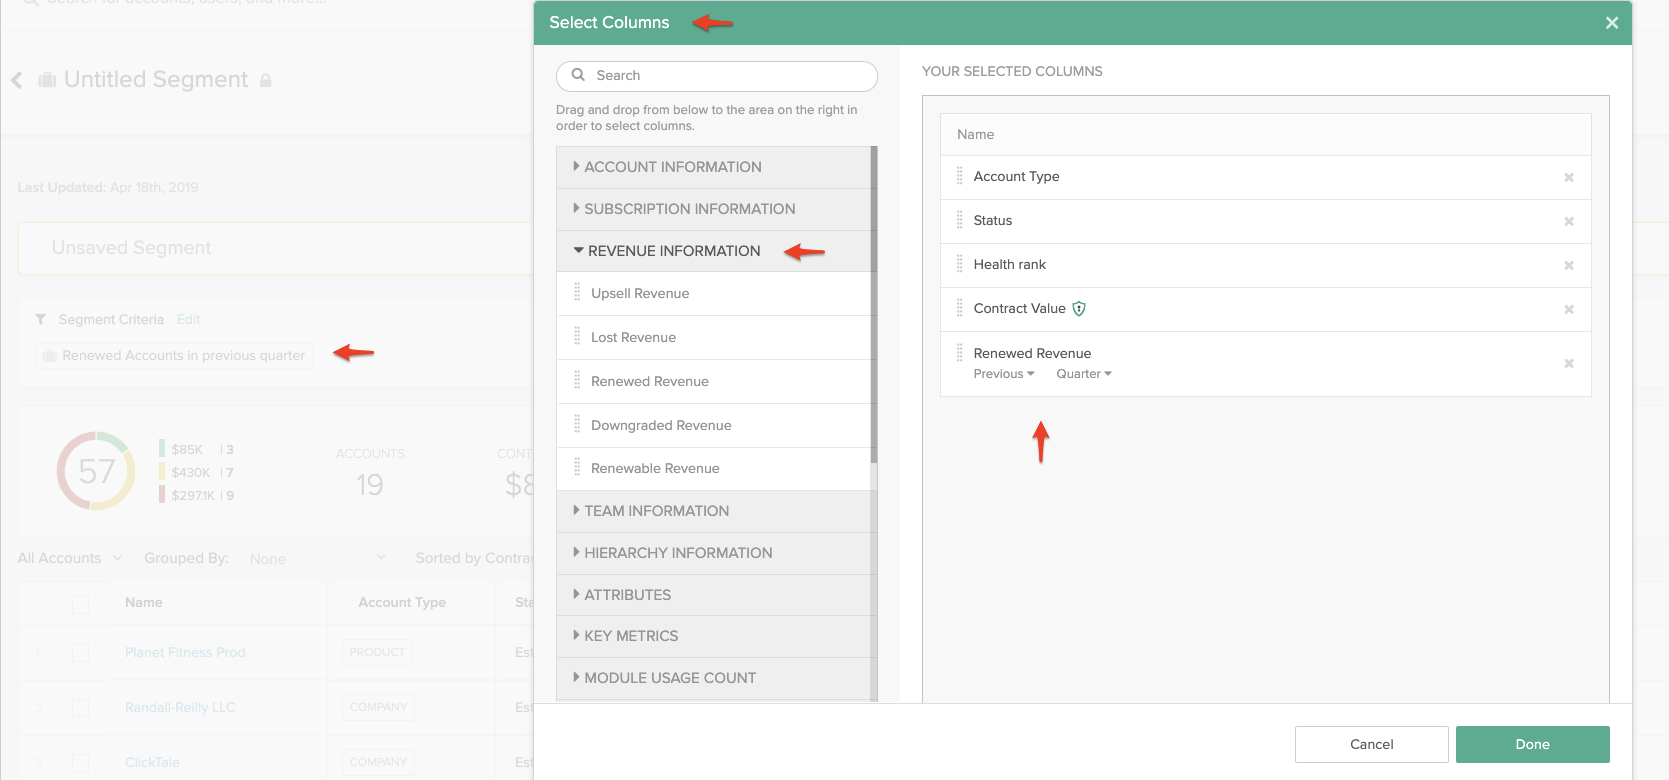1669x780 pixels.
Task: Grab drag handle of Account Type row
Action: pos(960,176)
